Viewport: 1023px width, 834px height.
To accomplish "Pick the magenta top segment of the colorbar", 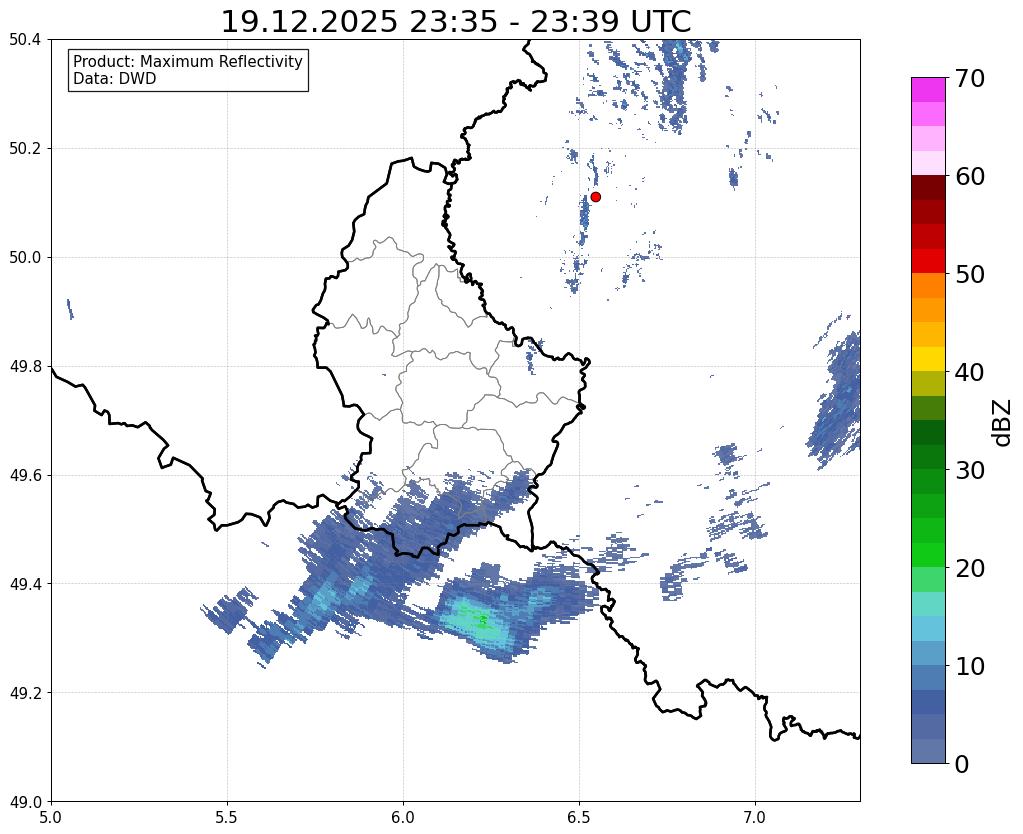I will click(x=928, y=90).
